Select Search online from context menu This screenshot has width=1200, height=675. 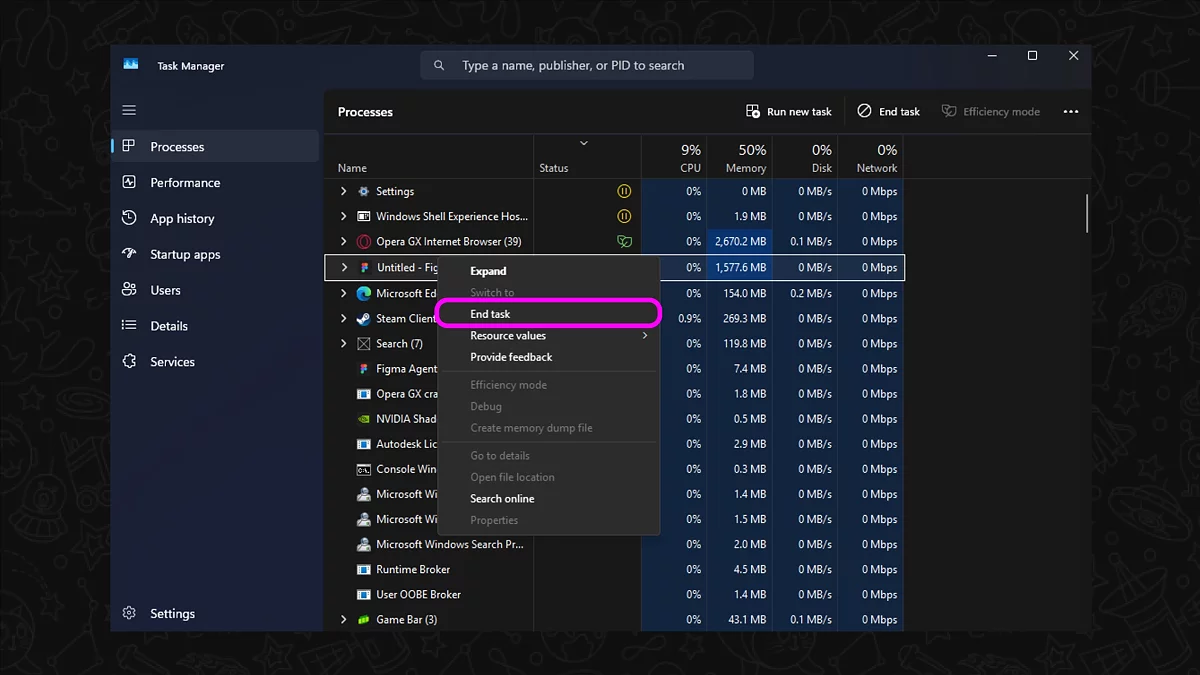(502, 499)
